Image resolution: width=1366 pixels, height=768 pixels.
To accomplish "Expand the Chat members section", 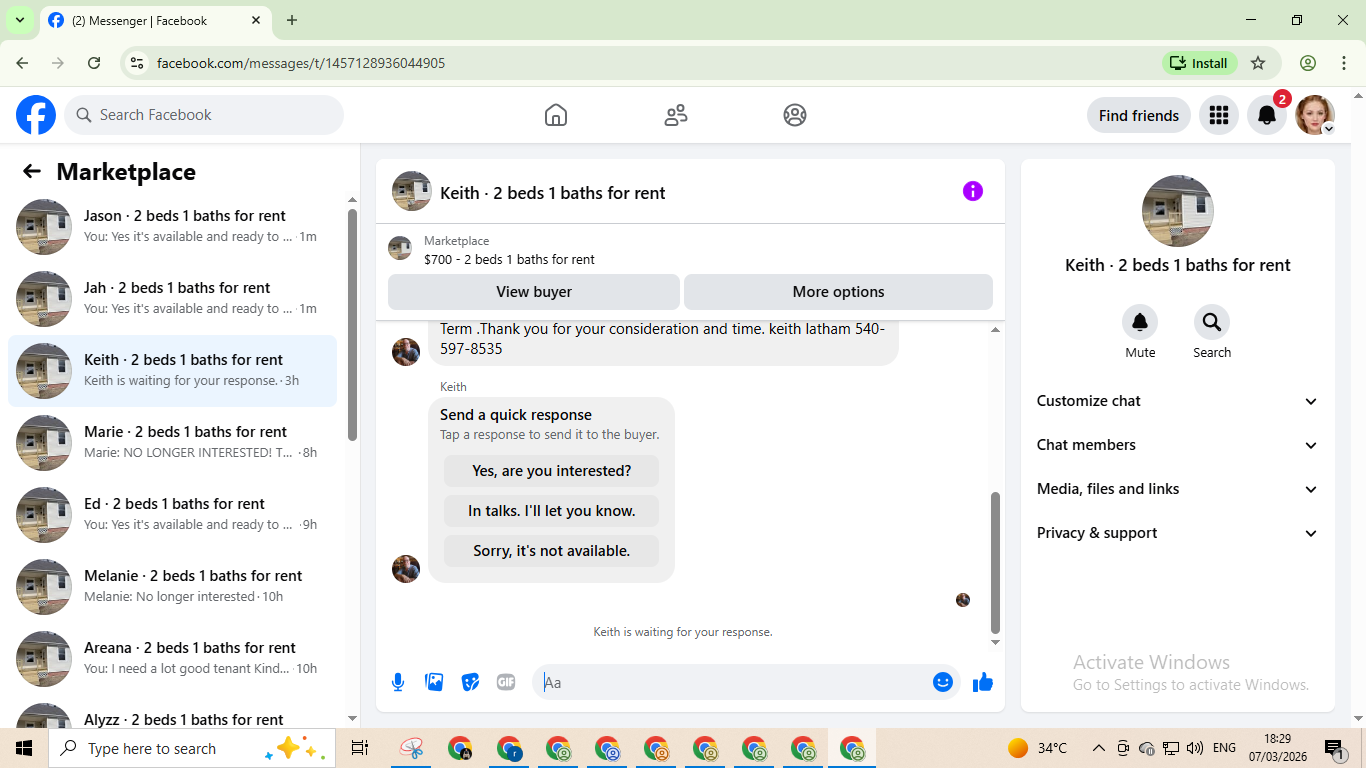I will click(x=1178, y=445).
